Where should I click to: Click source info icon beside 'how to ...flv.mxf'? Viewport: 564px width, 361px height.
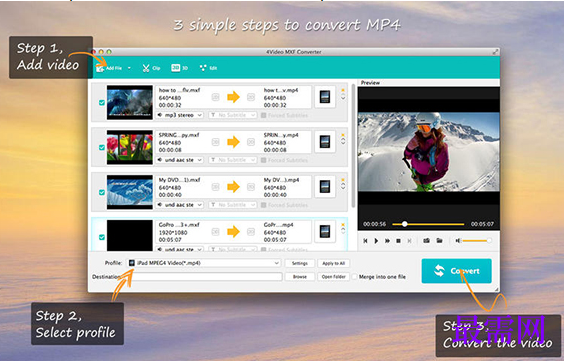click(215, 97)
